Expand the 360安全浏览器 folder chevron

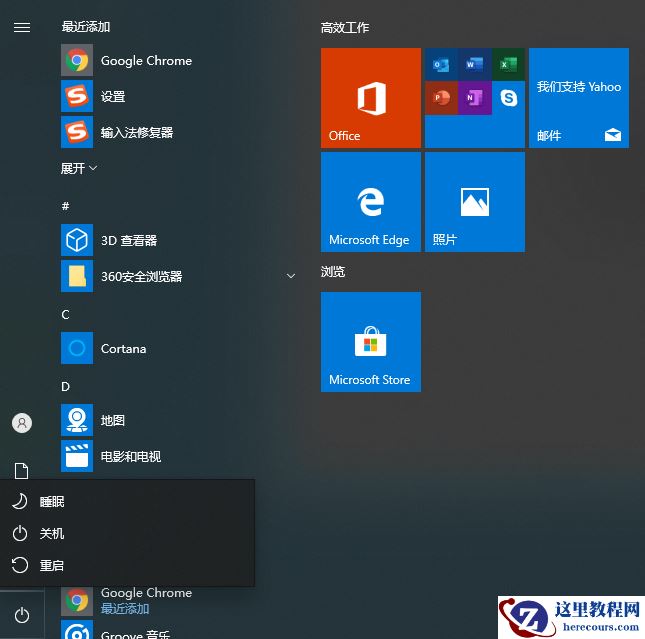(291, 276)
